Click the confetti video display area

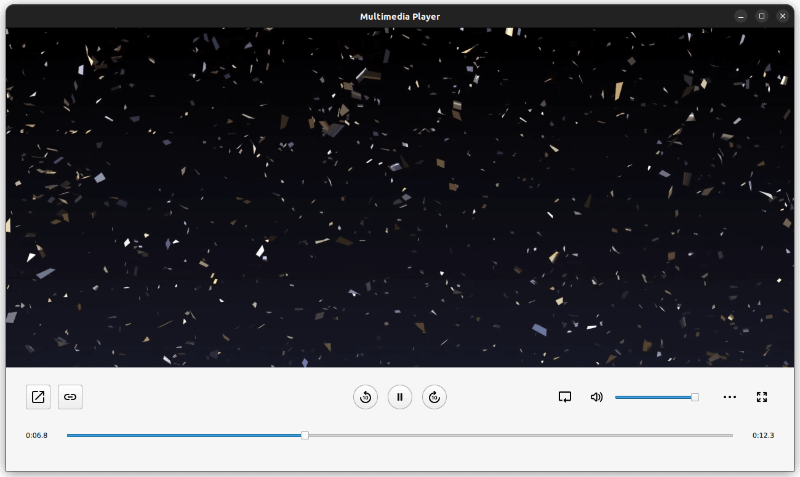click(x=400, y=200)
